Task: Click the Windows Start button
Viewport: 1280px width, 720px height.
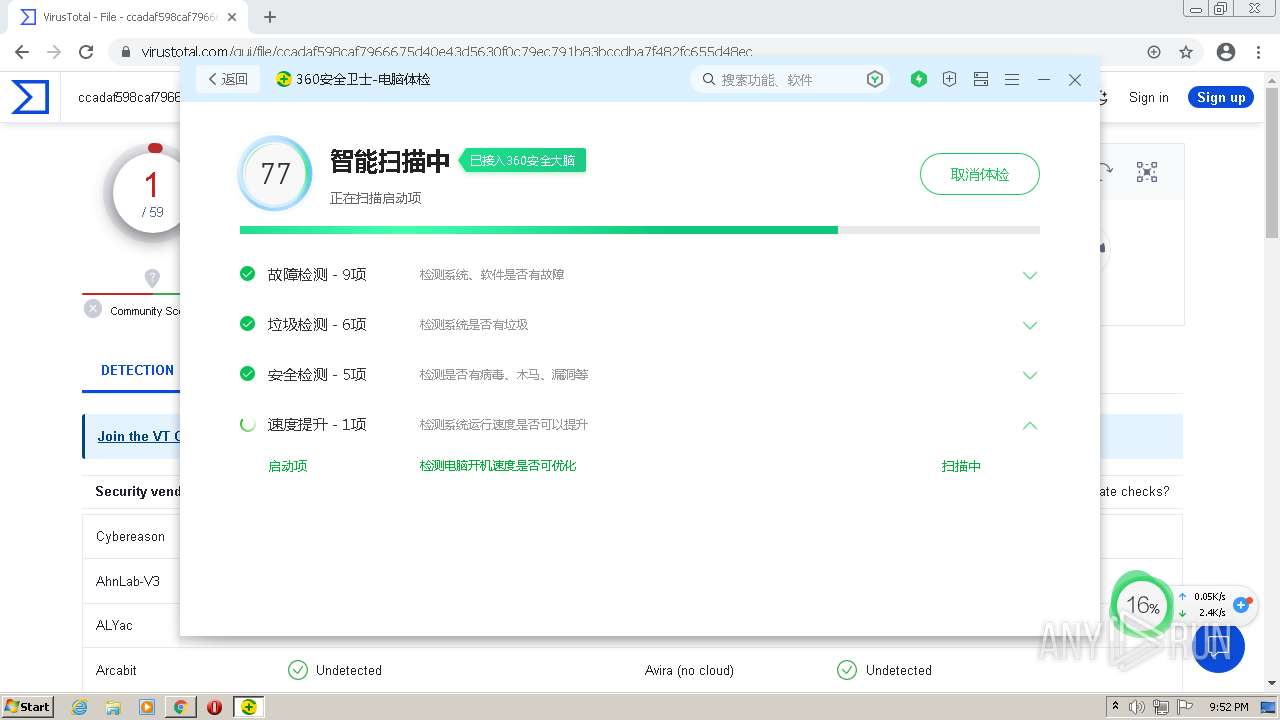Action: (28, 706)
